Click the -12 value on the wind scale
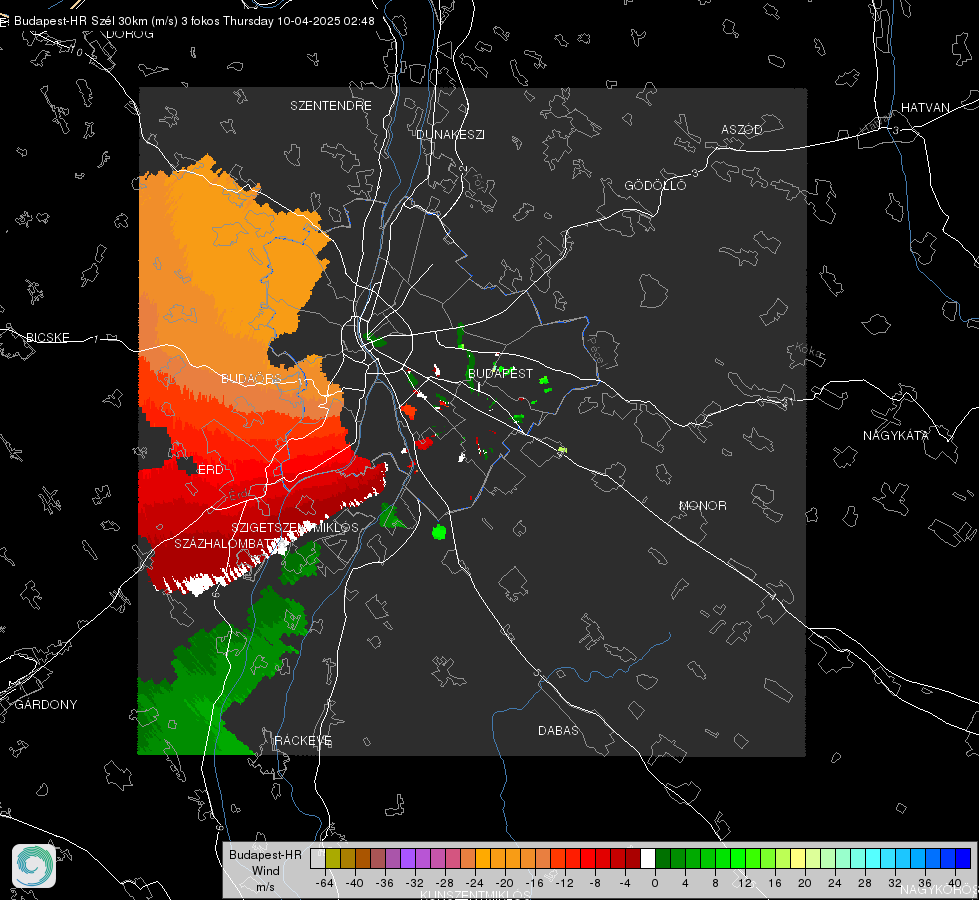This screenshot has width=979, height=900. (564, 883)
